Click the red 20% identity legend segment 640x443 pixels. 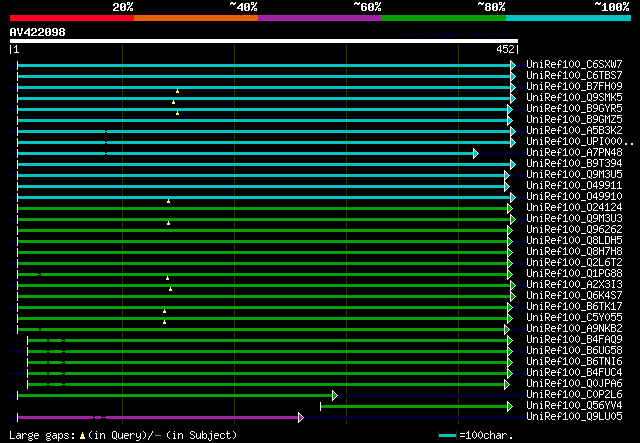pos(71,18)
